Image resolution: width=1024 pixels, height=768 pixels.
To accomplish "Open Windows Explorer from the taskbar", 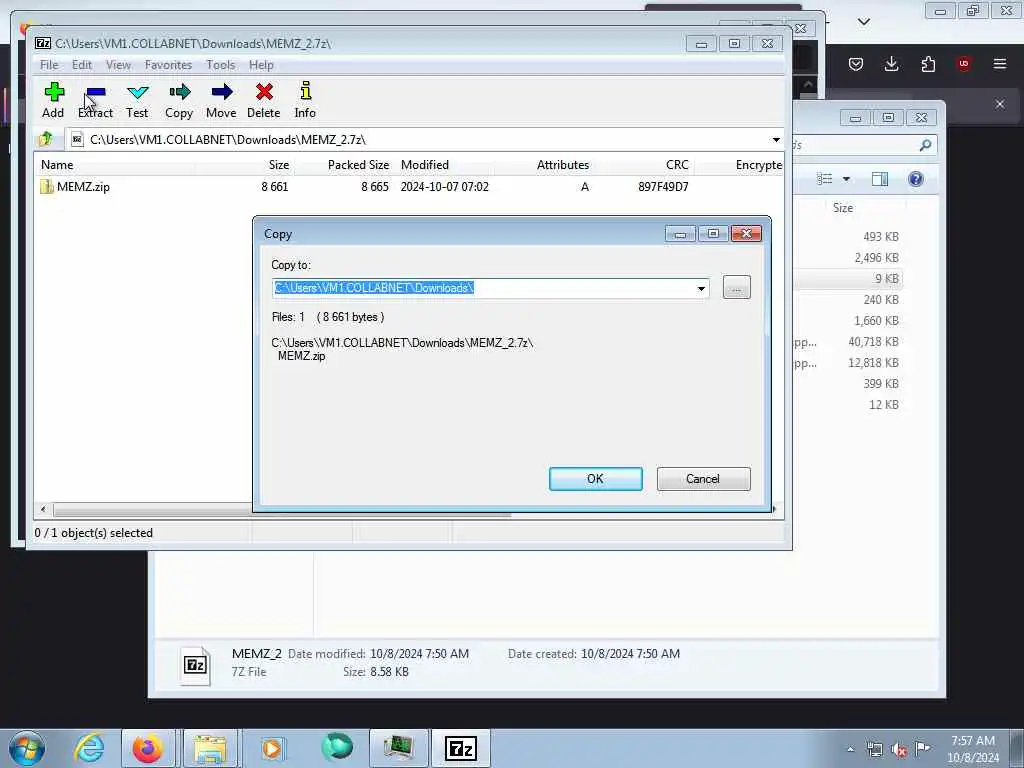I will [x=210, y=748].
